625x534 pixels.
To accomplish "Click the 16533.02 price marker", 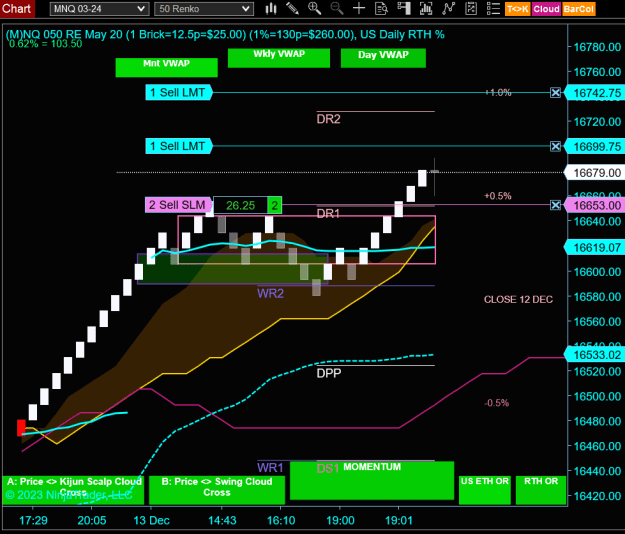I will point(595,355).
